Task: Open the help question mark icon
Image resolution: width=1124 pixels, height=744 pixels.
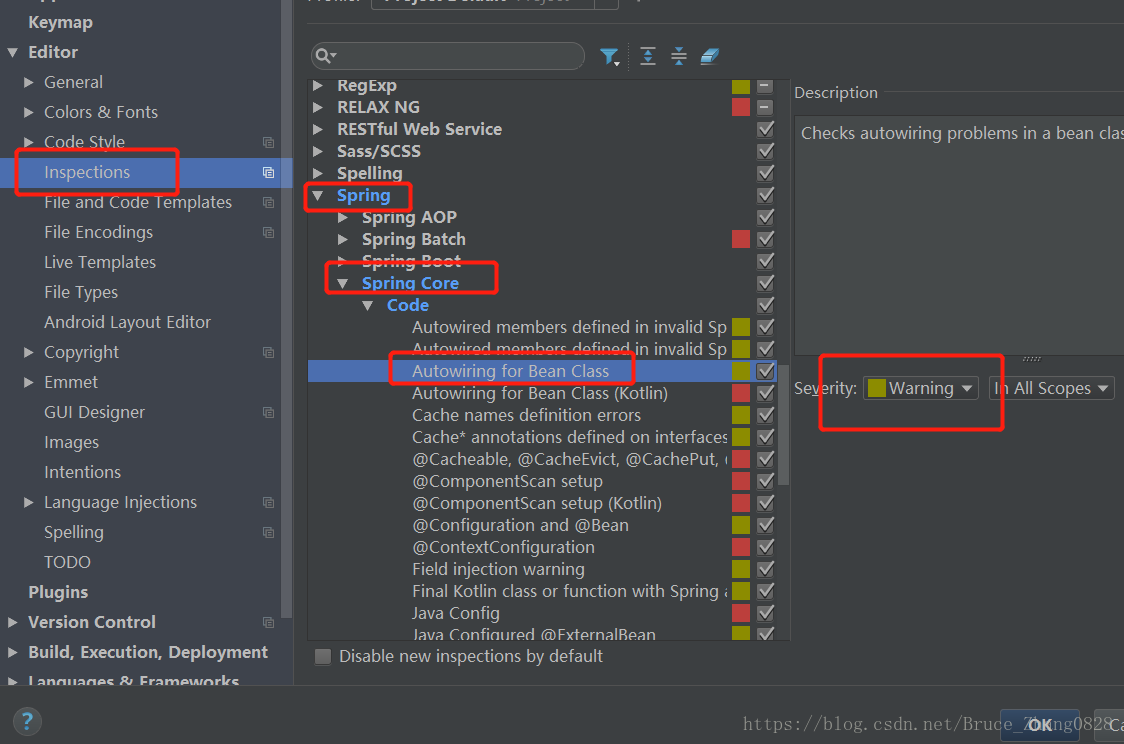Action: (x=27, y=721)
